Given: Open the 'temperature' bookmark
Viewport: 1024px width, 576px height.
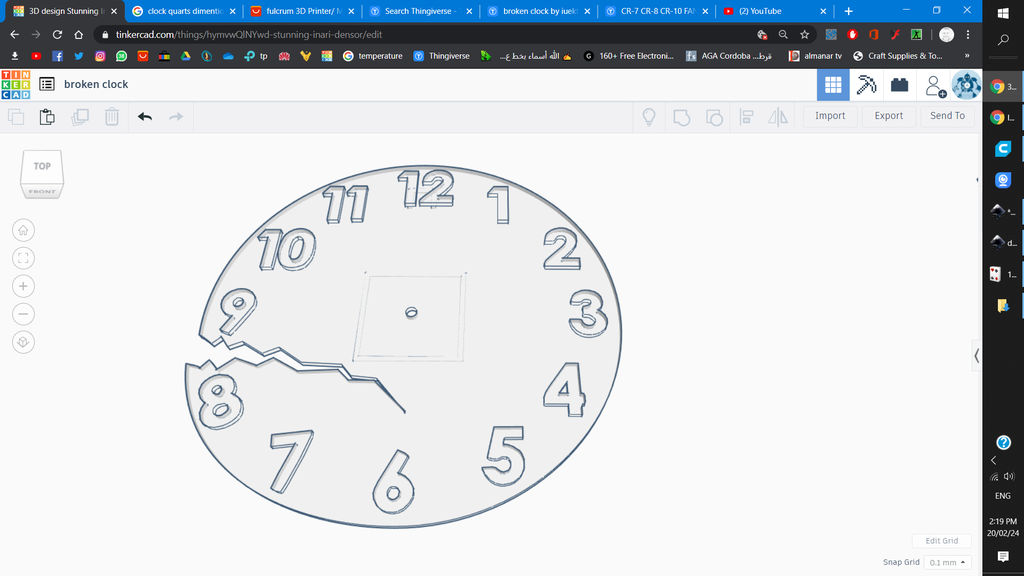Looking at the screenshot, I should (x=373, y=56).
